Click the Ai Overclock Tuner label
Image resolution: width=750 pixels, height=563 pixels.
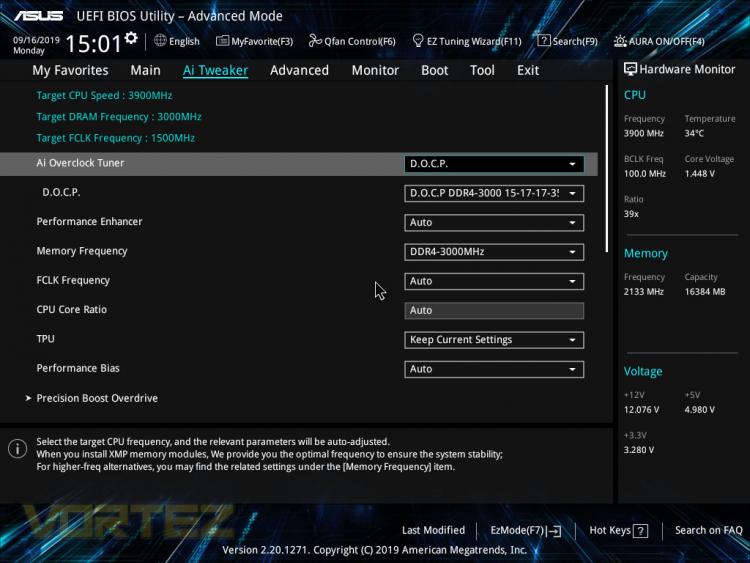(80, 163)
